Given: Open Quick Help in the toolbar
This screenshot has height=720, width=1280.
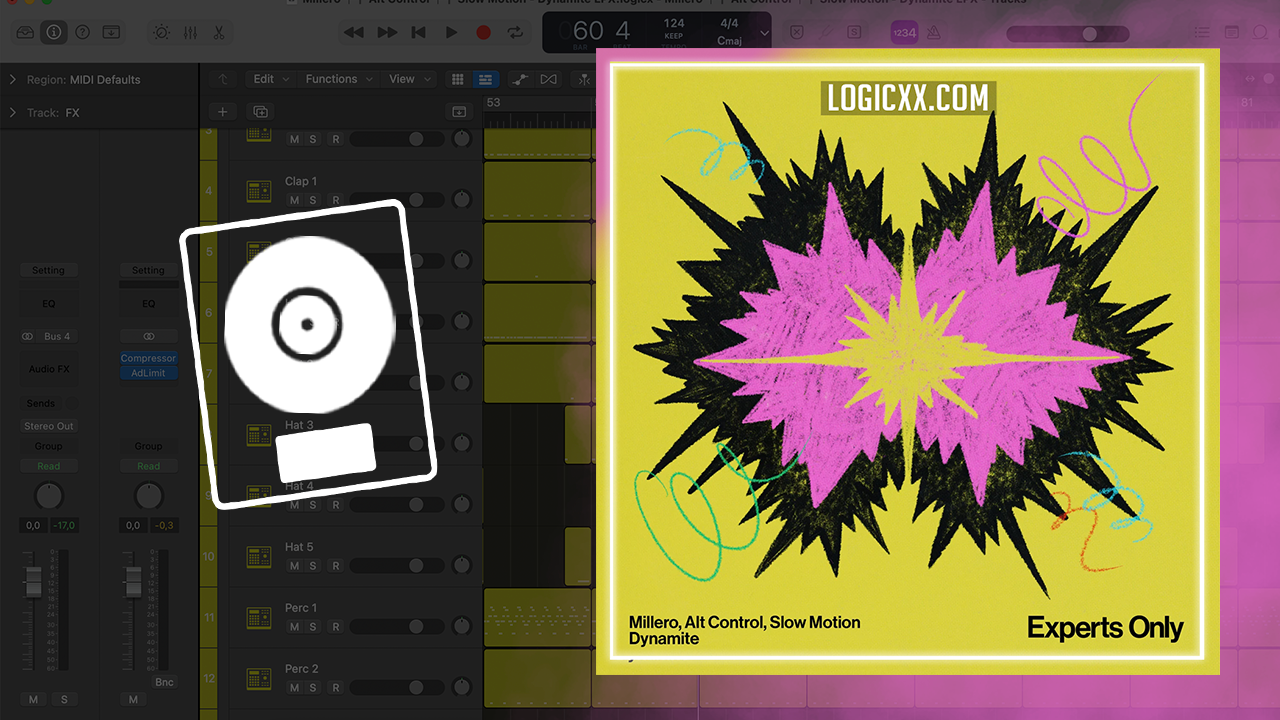Looking at the screenshot, I should pyautogui.click(x=82, y=32).
